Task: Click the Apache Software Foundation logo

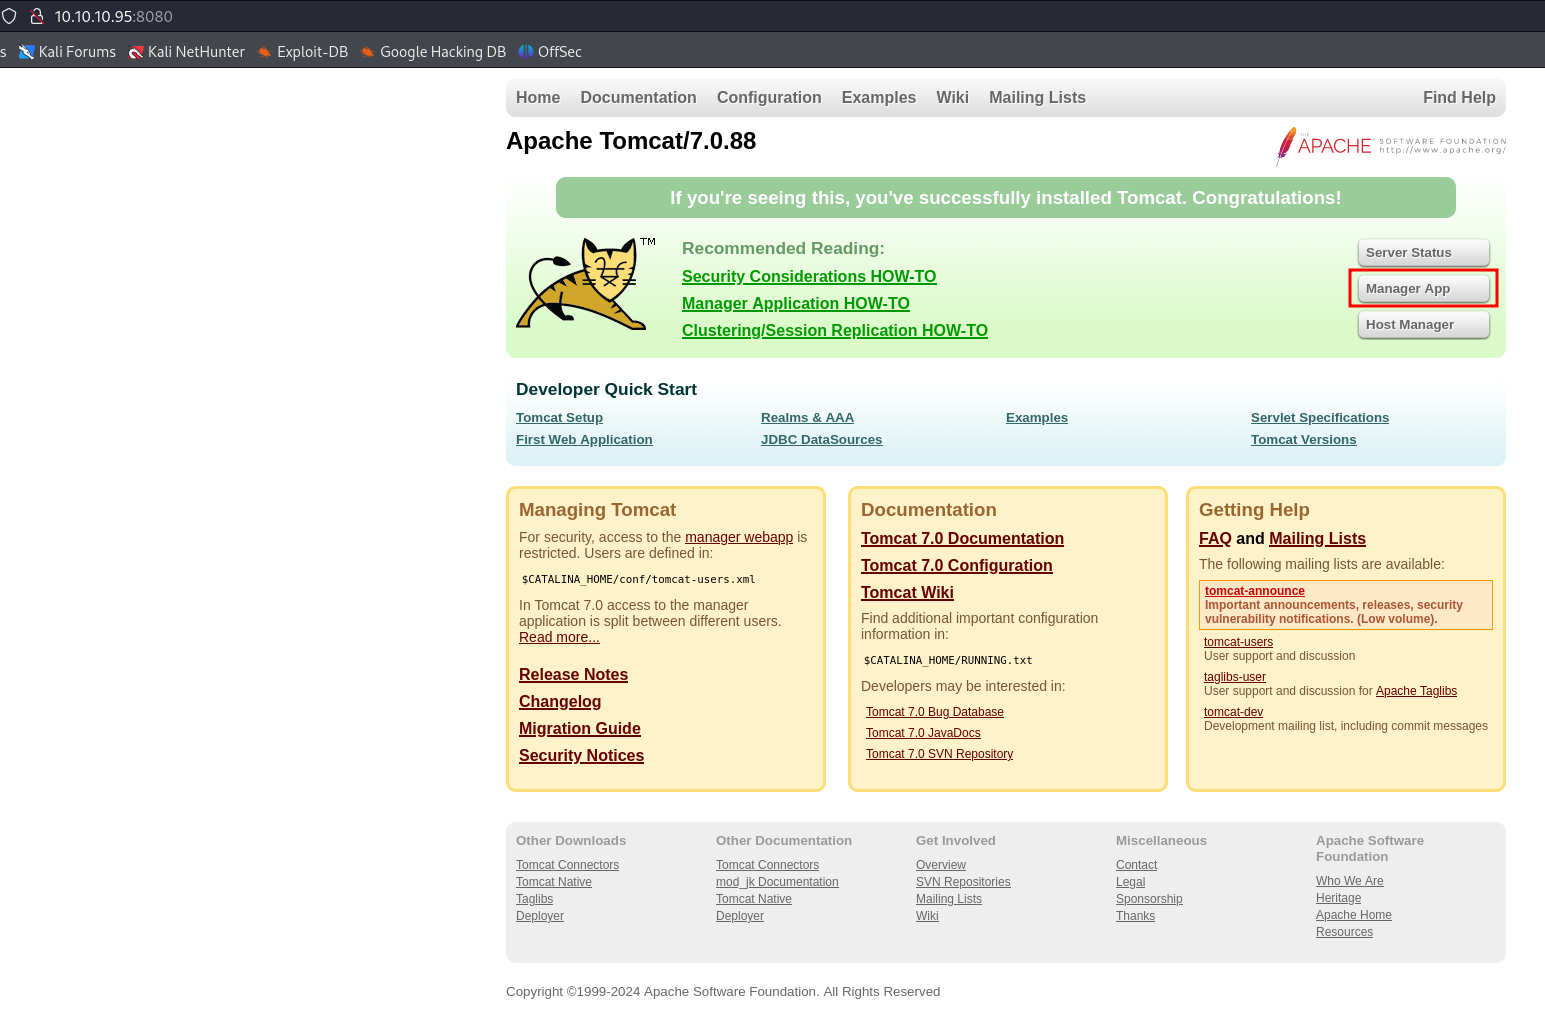Action: (1391, 146)
